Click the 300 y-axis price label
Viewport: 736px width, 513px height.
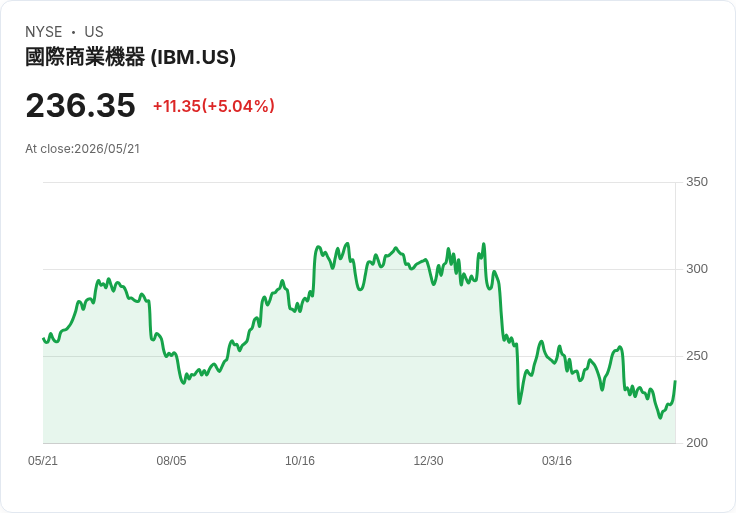(697, 268)
